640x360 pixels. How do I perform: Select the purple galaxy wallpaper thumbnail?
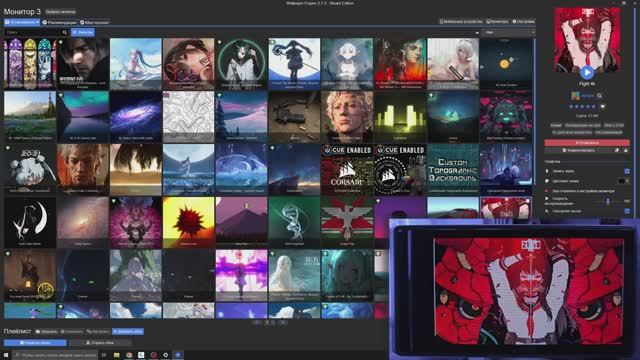point(136,116)
